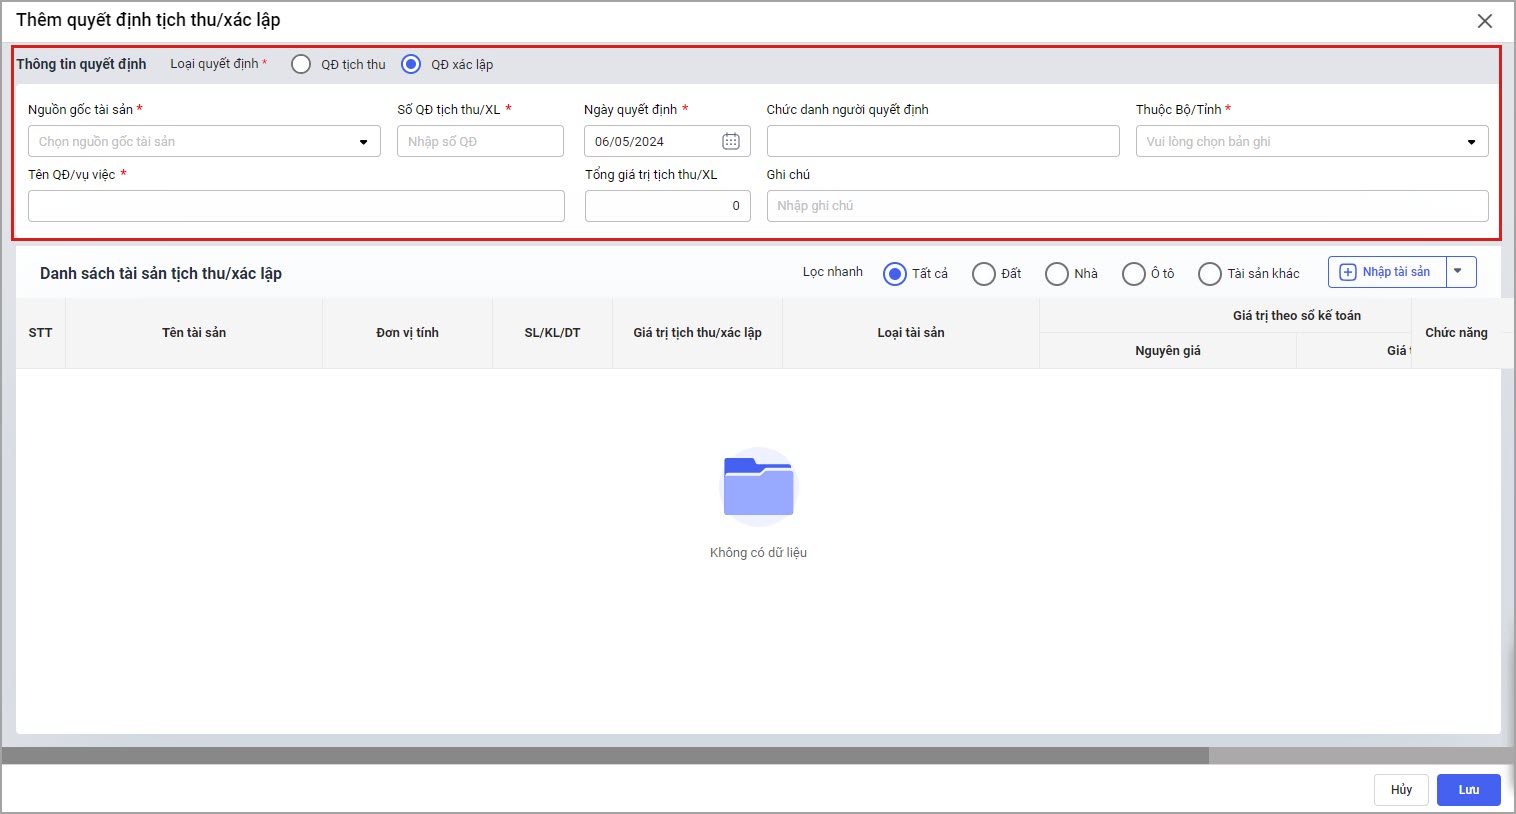The image size is (1516, 814).
Task: Save the decision with Lưu
Action: 1469,790
